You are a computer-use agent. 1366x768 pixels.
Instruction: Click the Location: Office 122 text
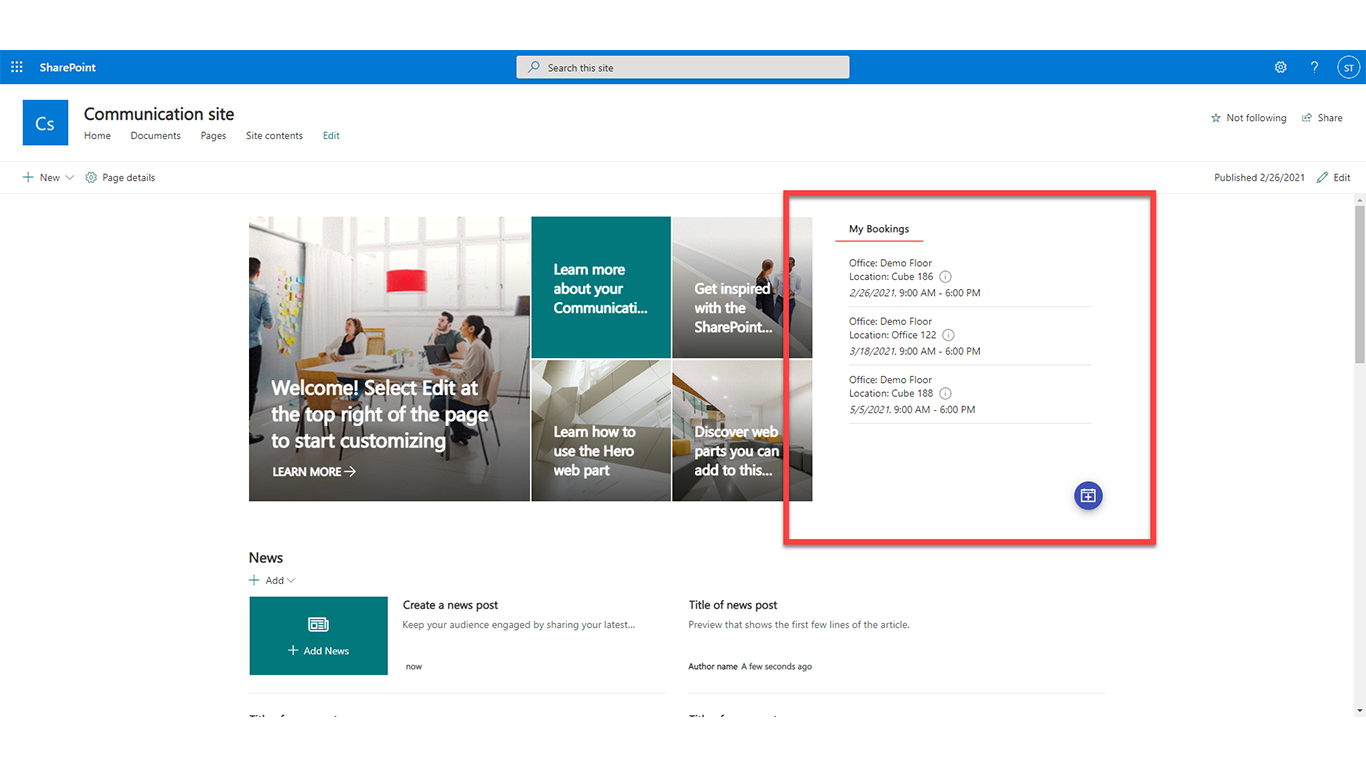[x=893, y=335]
